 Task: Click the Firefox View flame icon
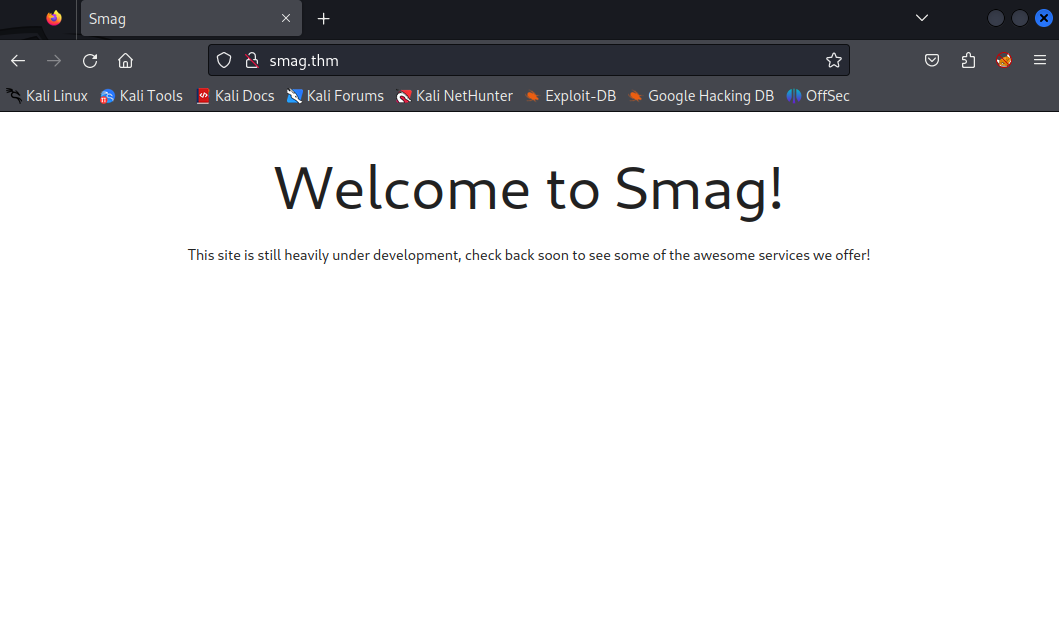coord(54,18)
